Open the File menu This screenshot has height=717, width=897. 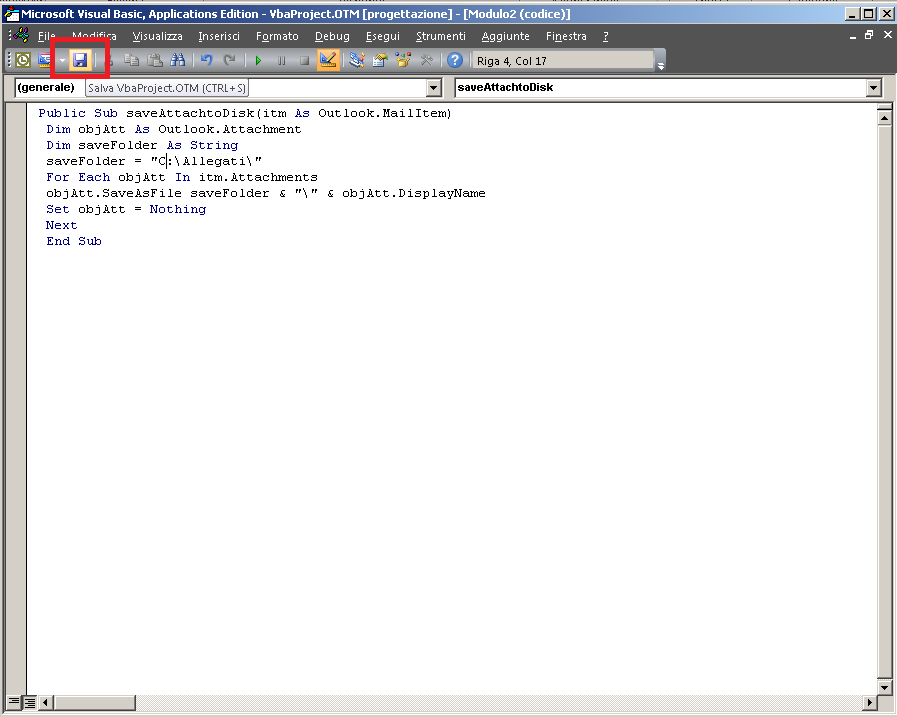pyautogui.click(x=47, y=37)
